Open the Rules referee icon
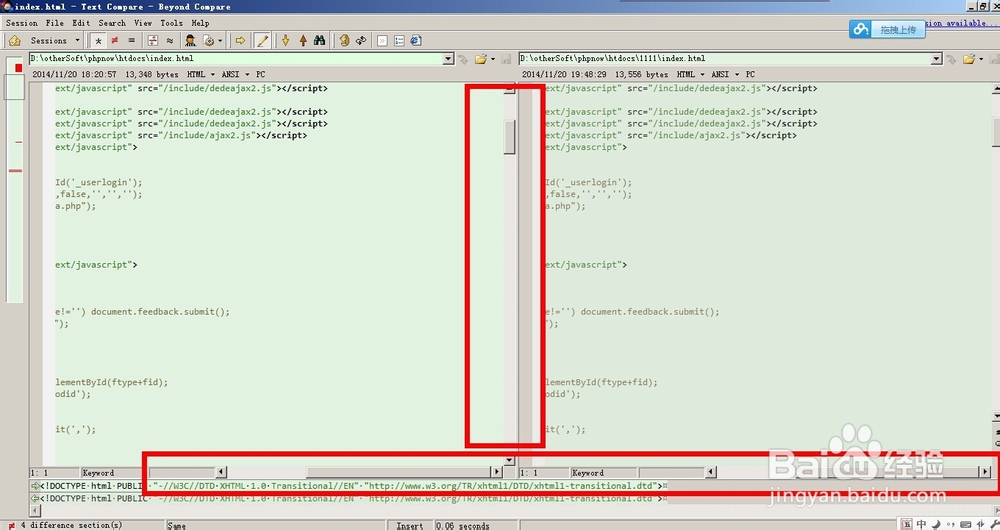 [x=190, y=41]
